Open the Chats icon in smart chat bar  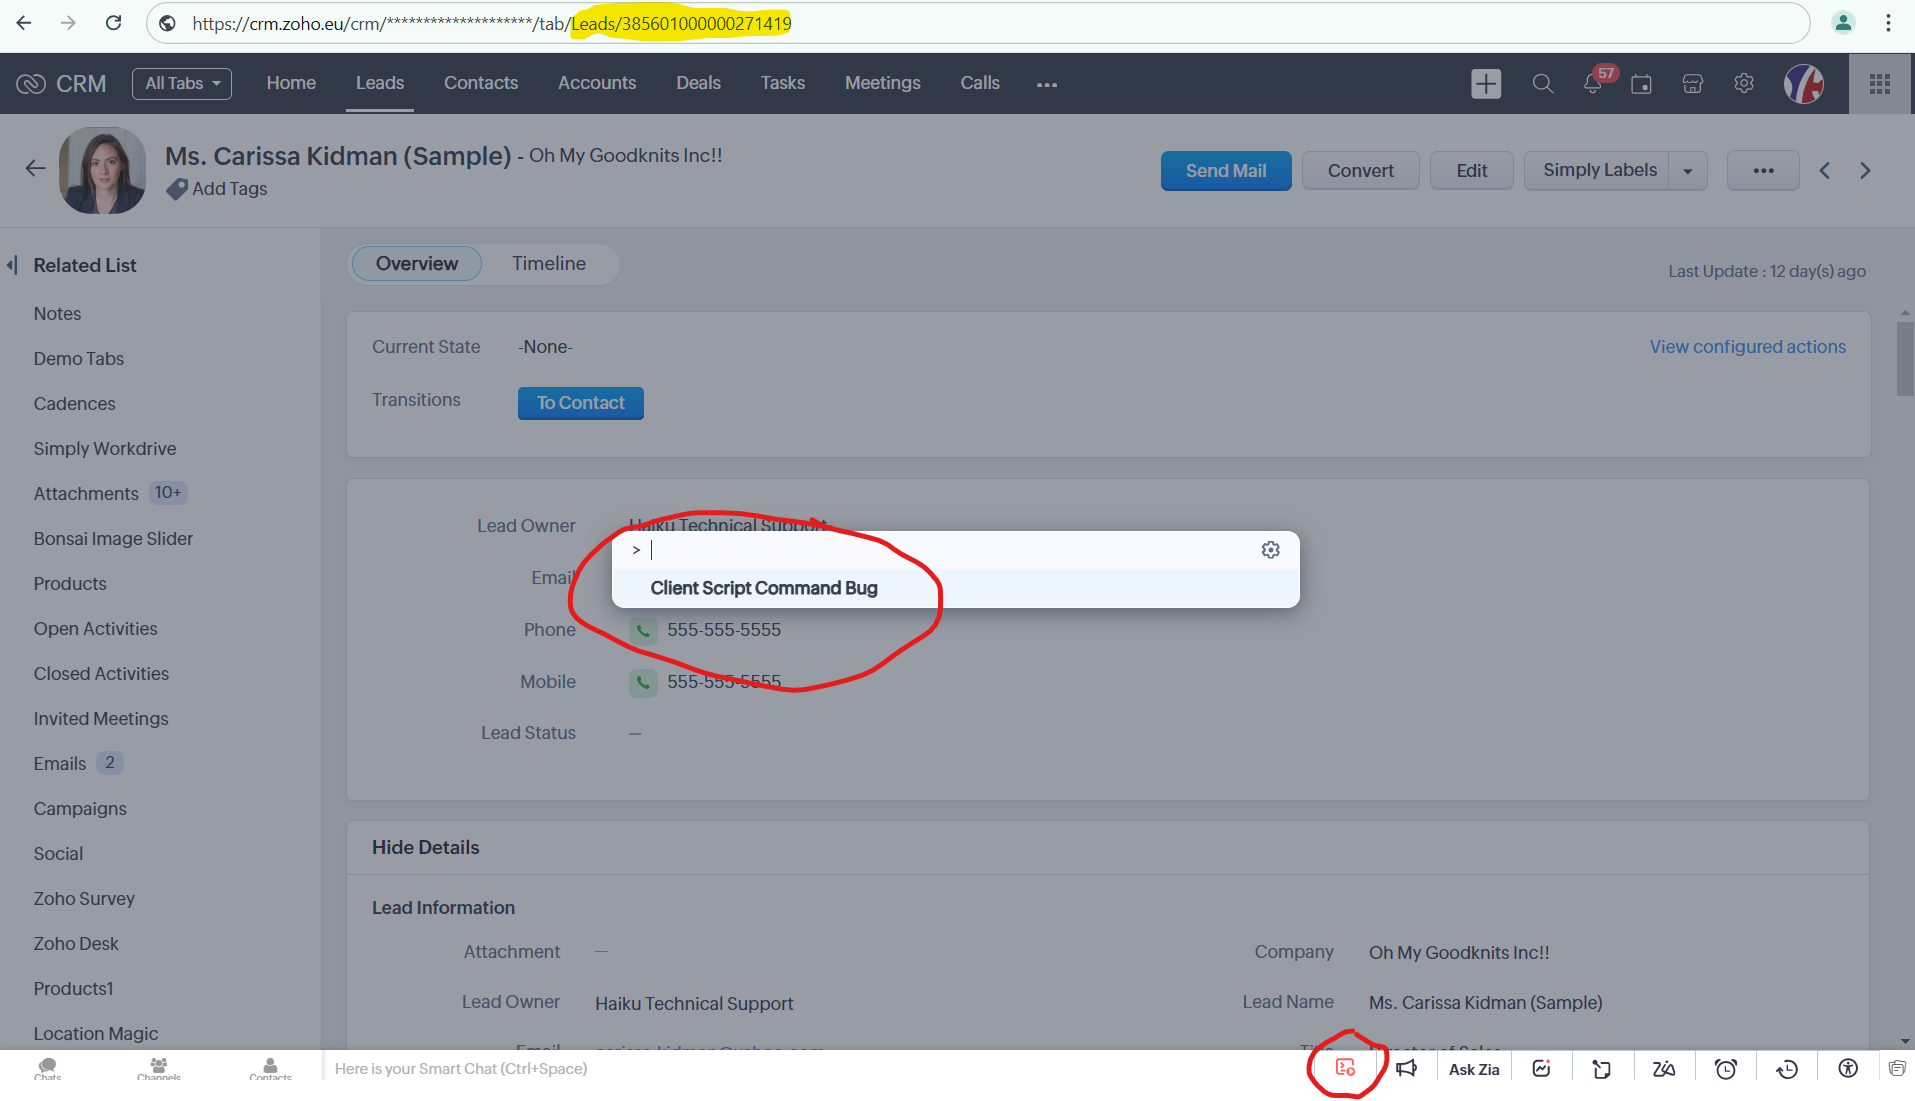click(48, 1068)
